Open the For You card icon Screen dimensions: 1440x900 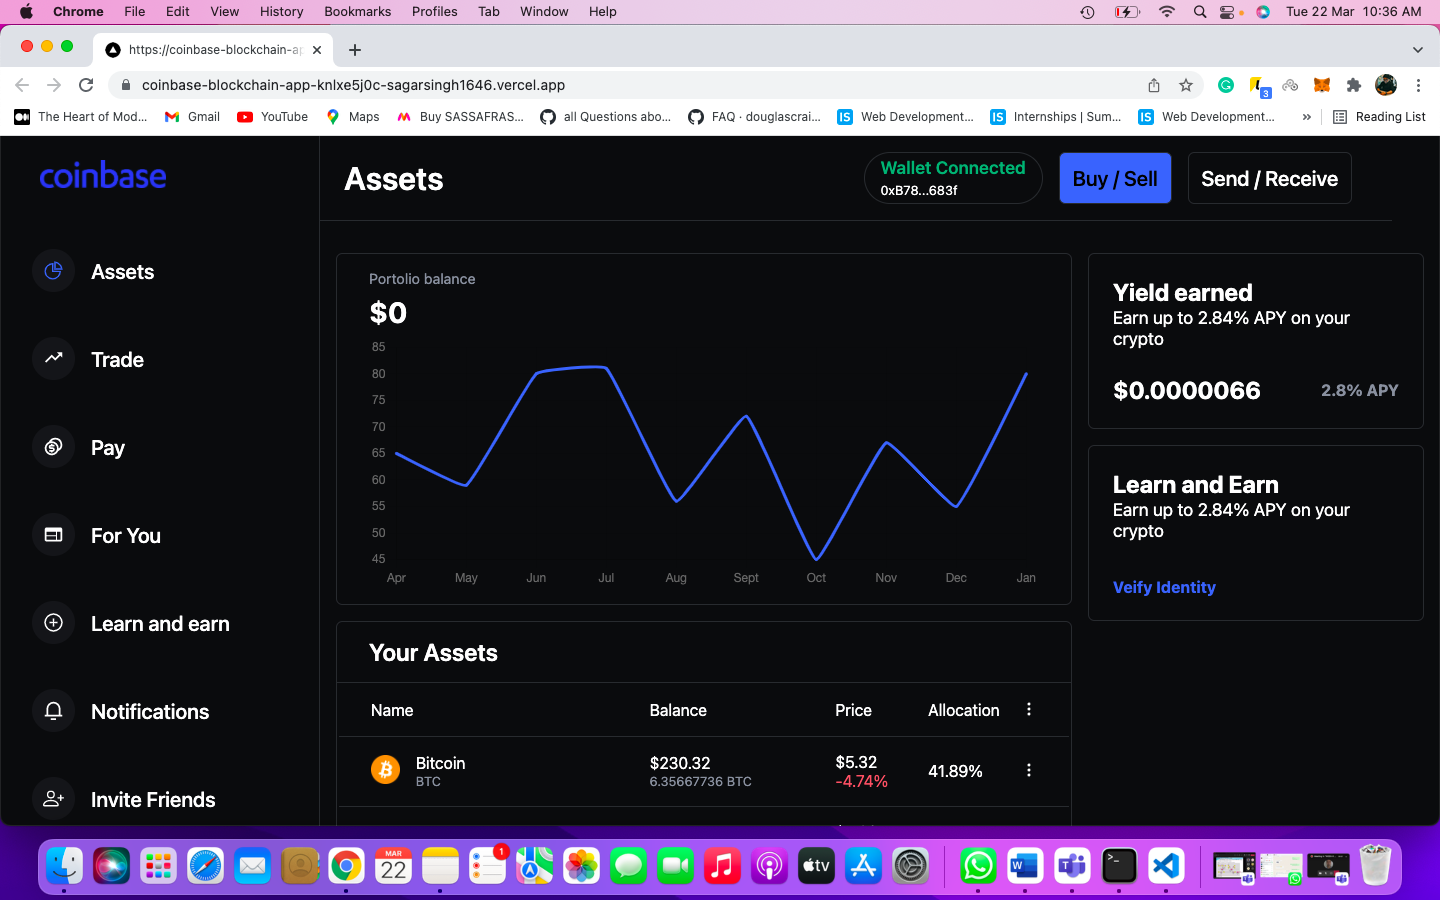(x=54, y=535)
